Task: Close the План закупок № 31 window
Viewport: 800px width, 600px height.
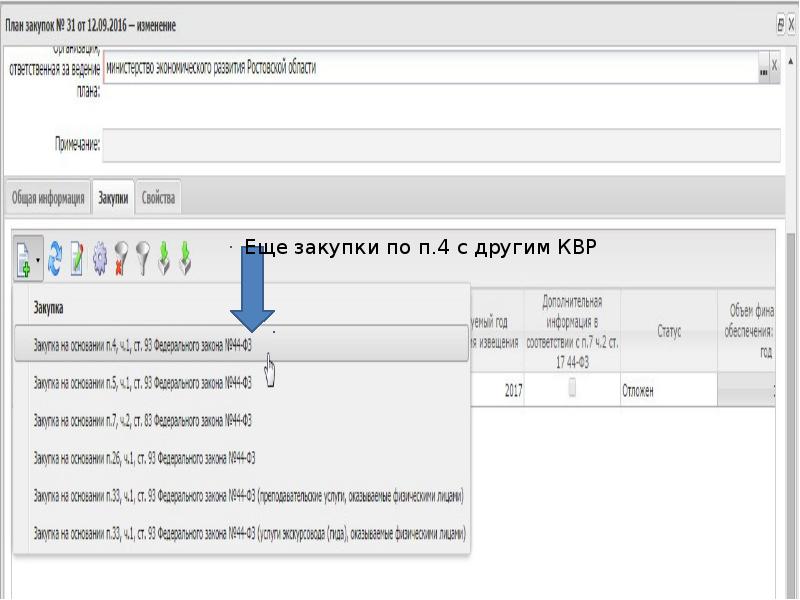Action: click(x=791, y=24)
